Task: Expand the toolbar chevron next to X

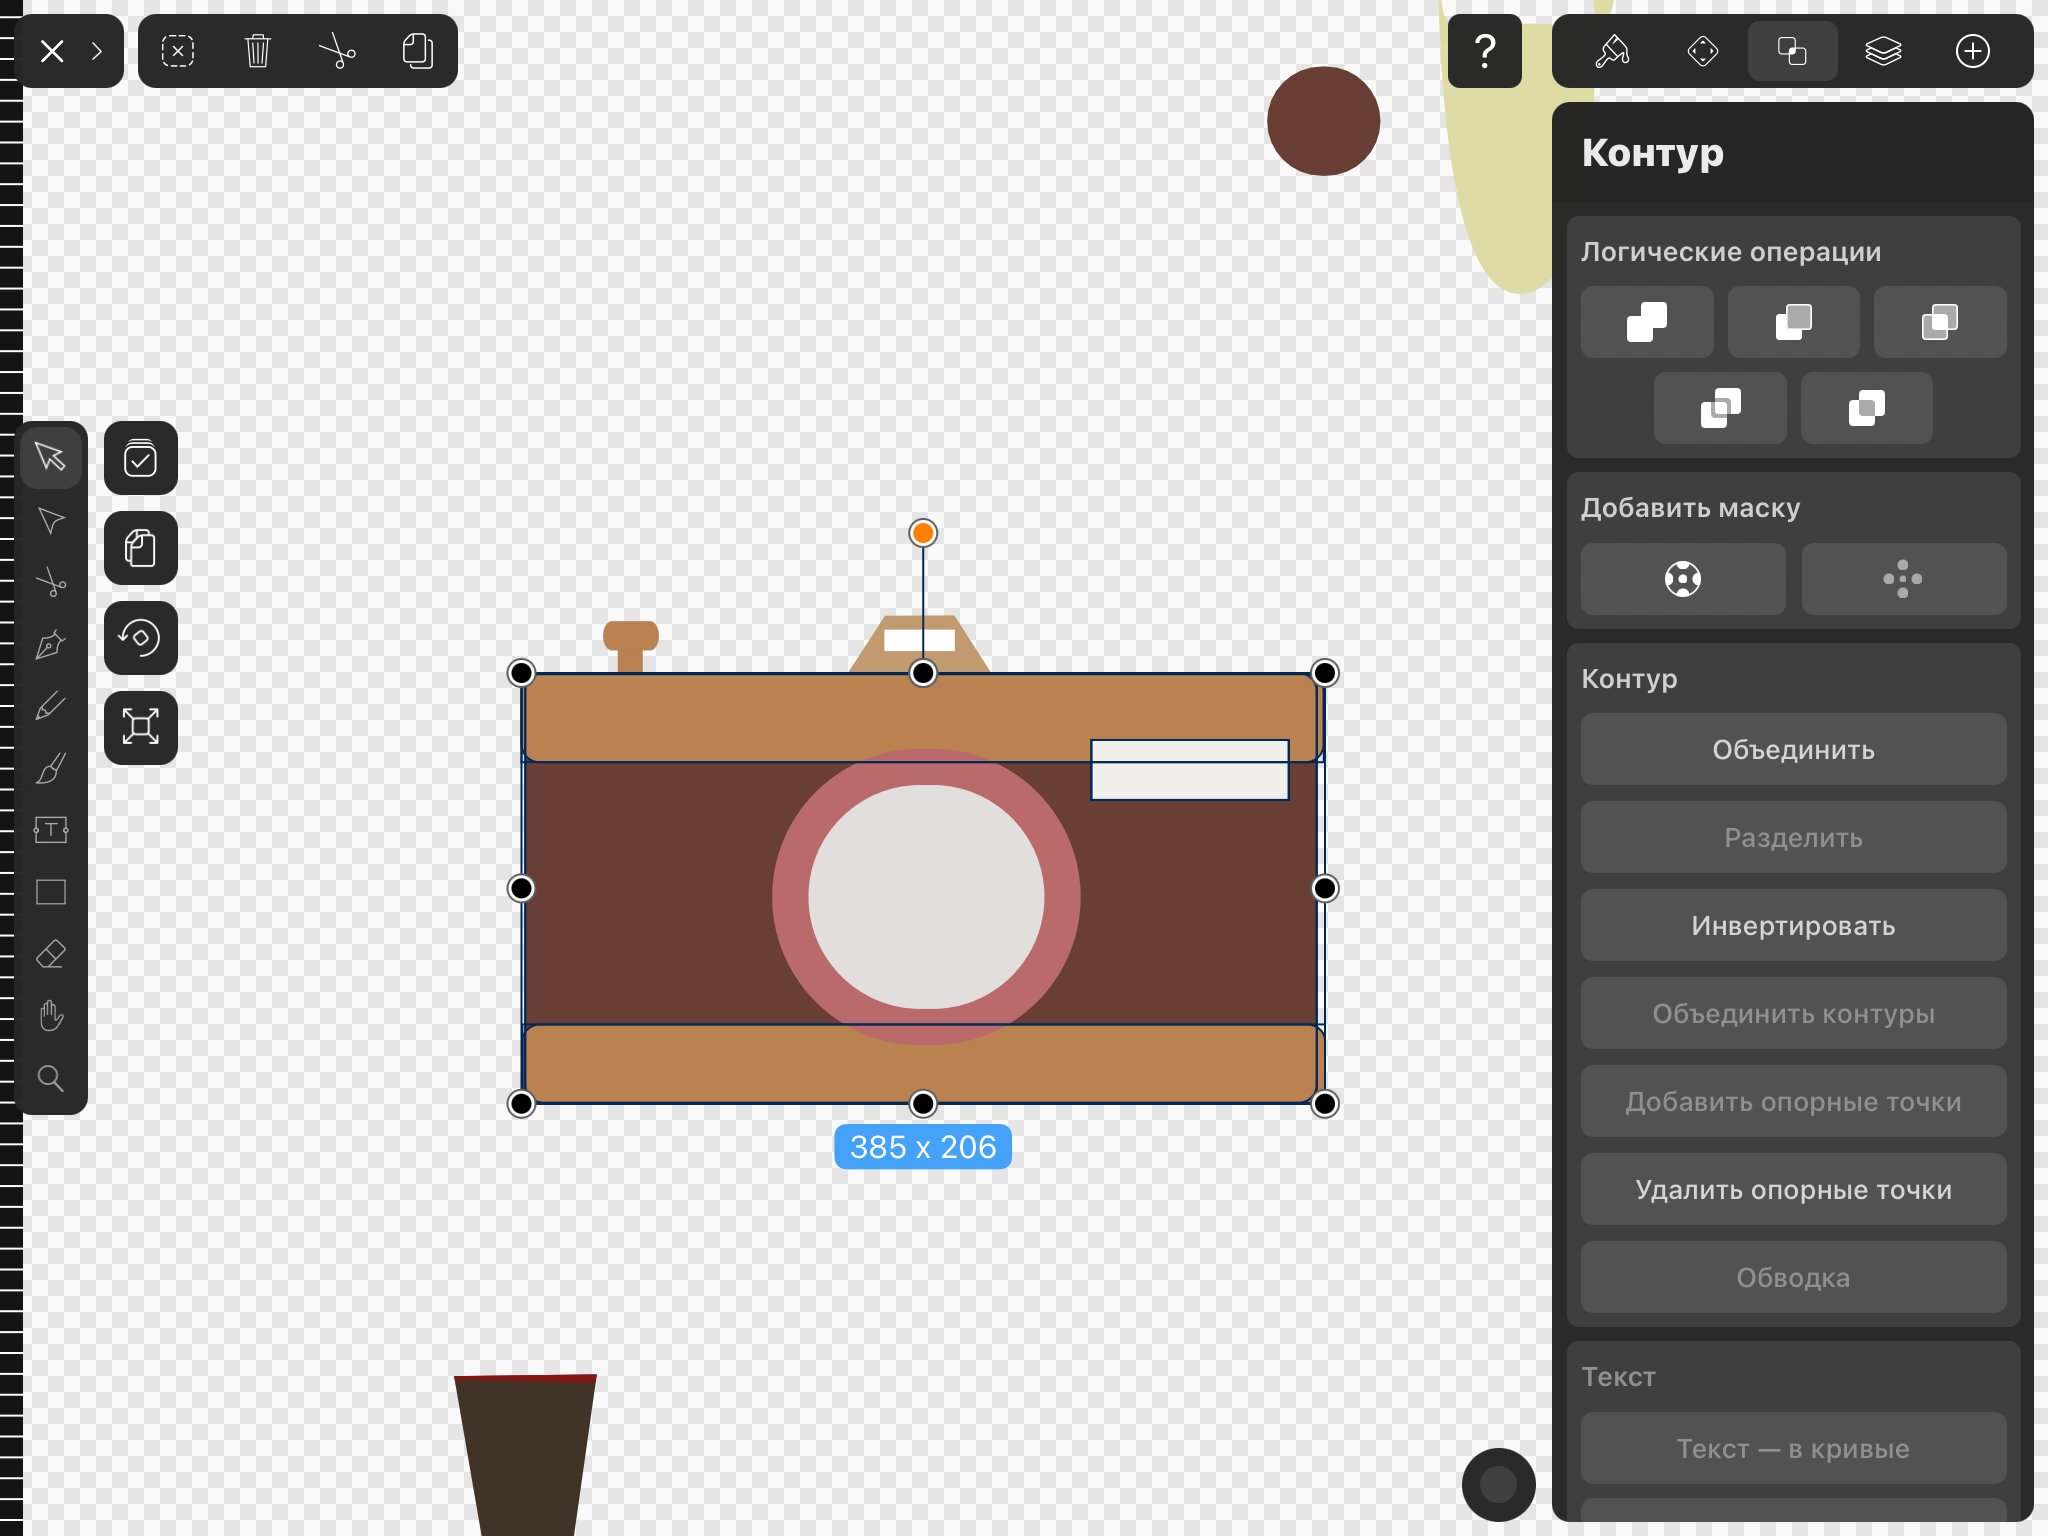Action: 97,51
